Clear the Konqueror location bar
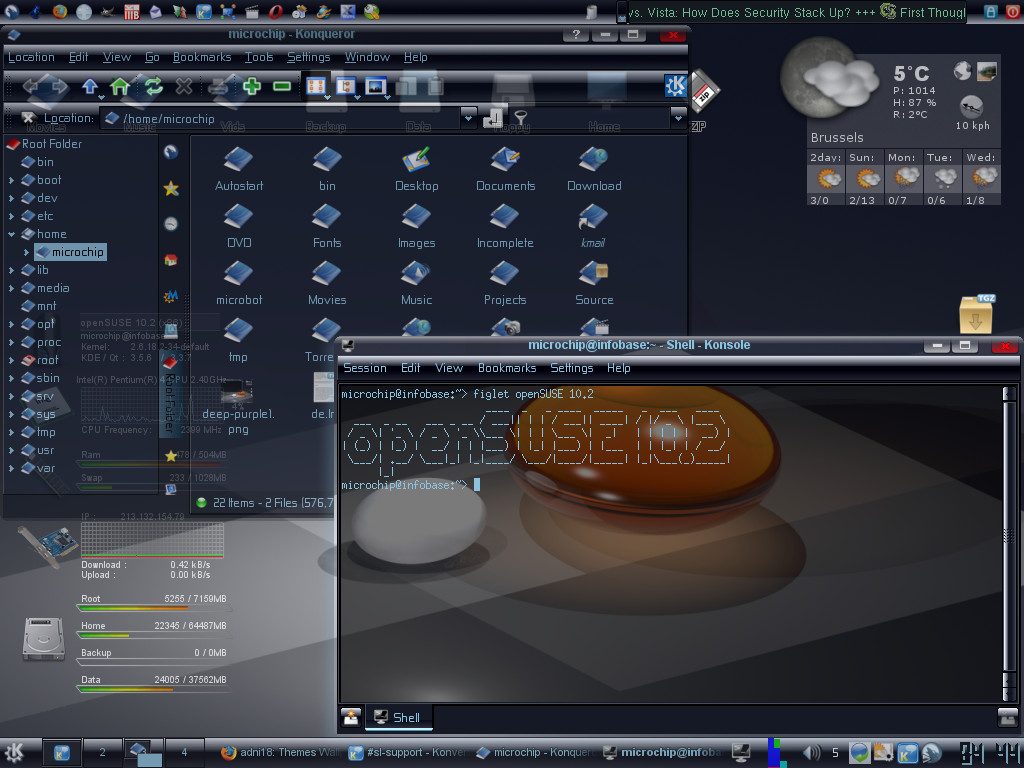Screen dimensions: 1024x768 tap(28, 118)
